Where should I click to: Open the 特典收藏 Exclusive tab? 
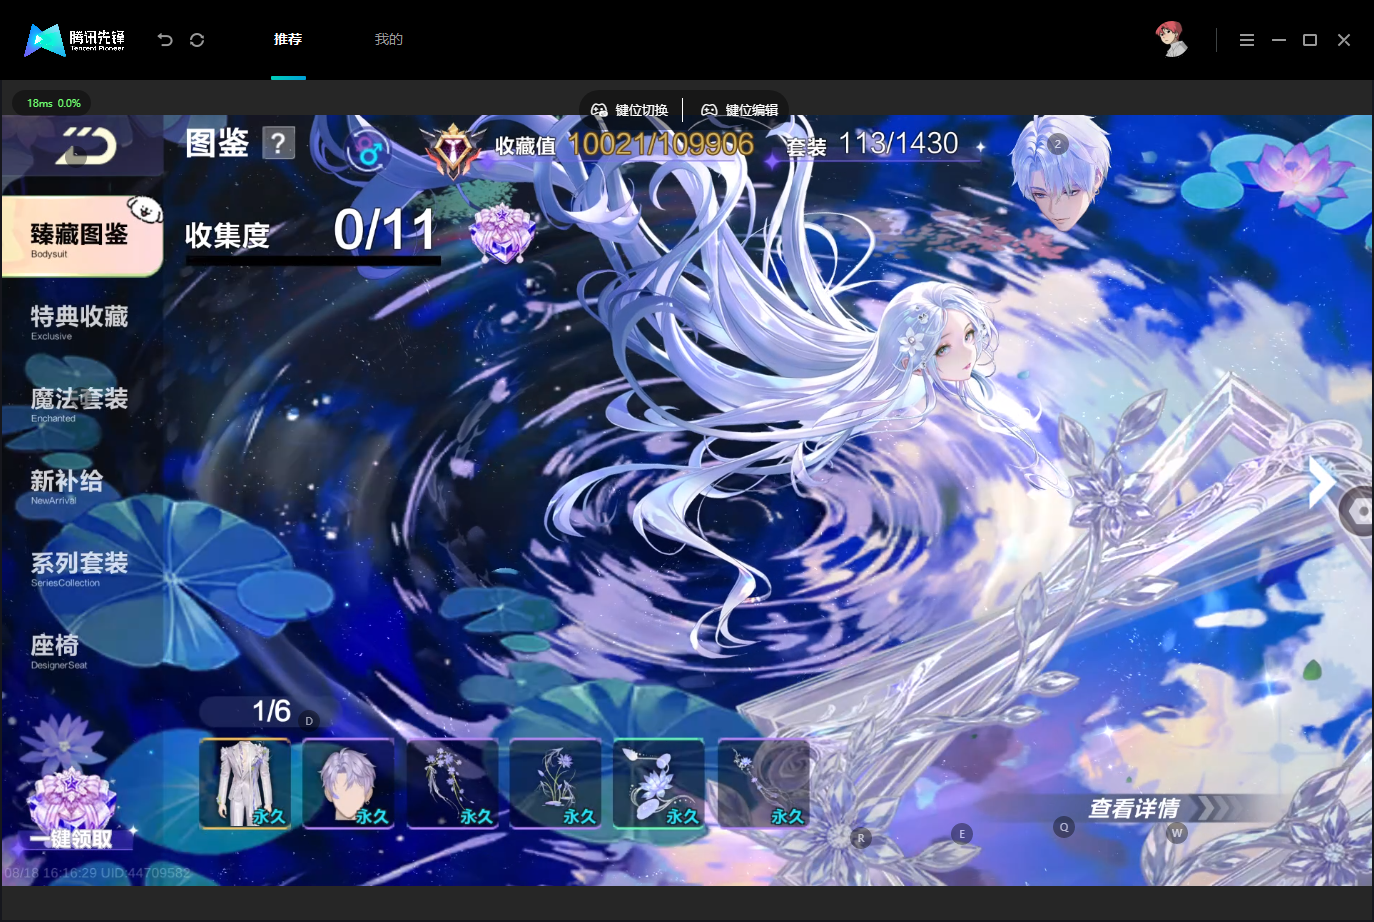coord(80,321)
